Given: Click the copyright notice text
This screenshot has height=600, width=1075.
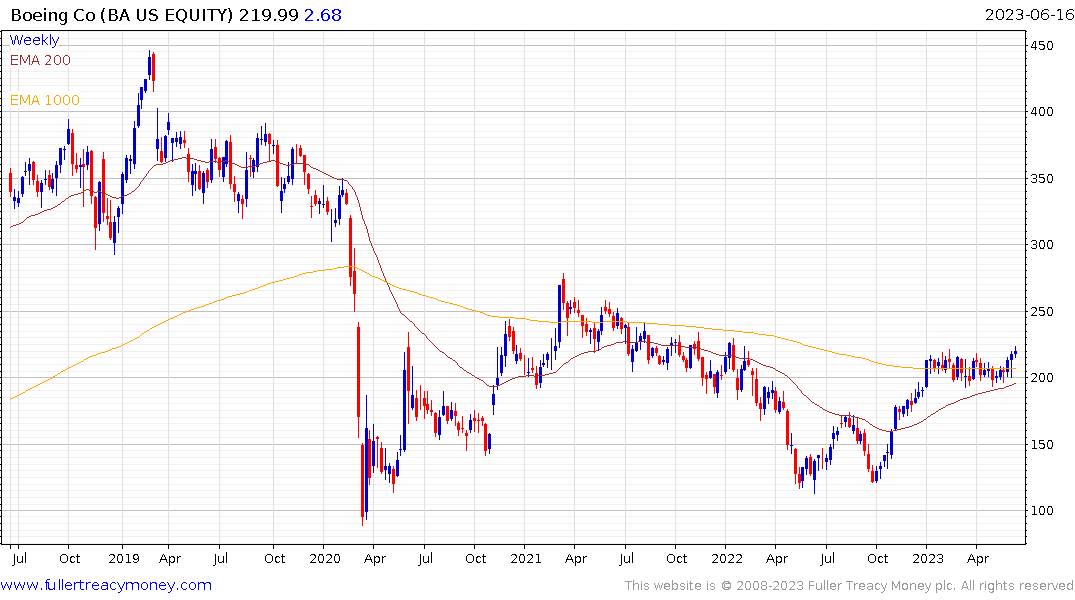Looking at the screenshot, I should pos(849,586).
